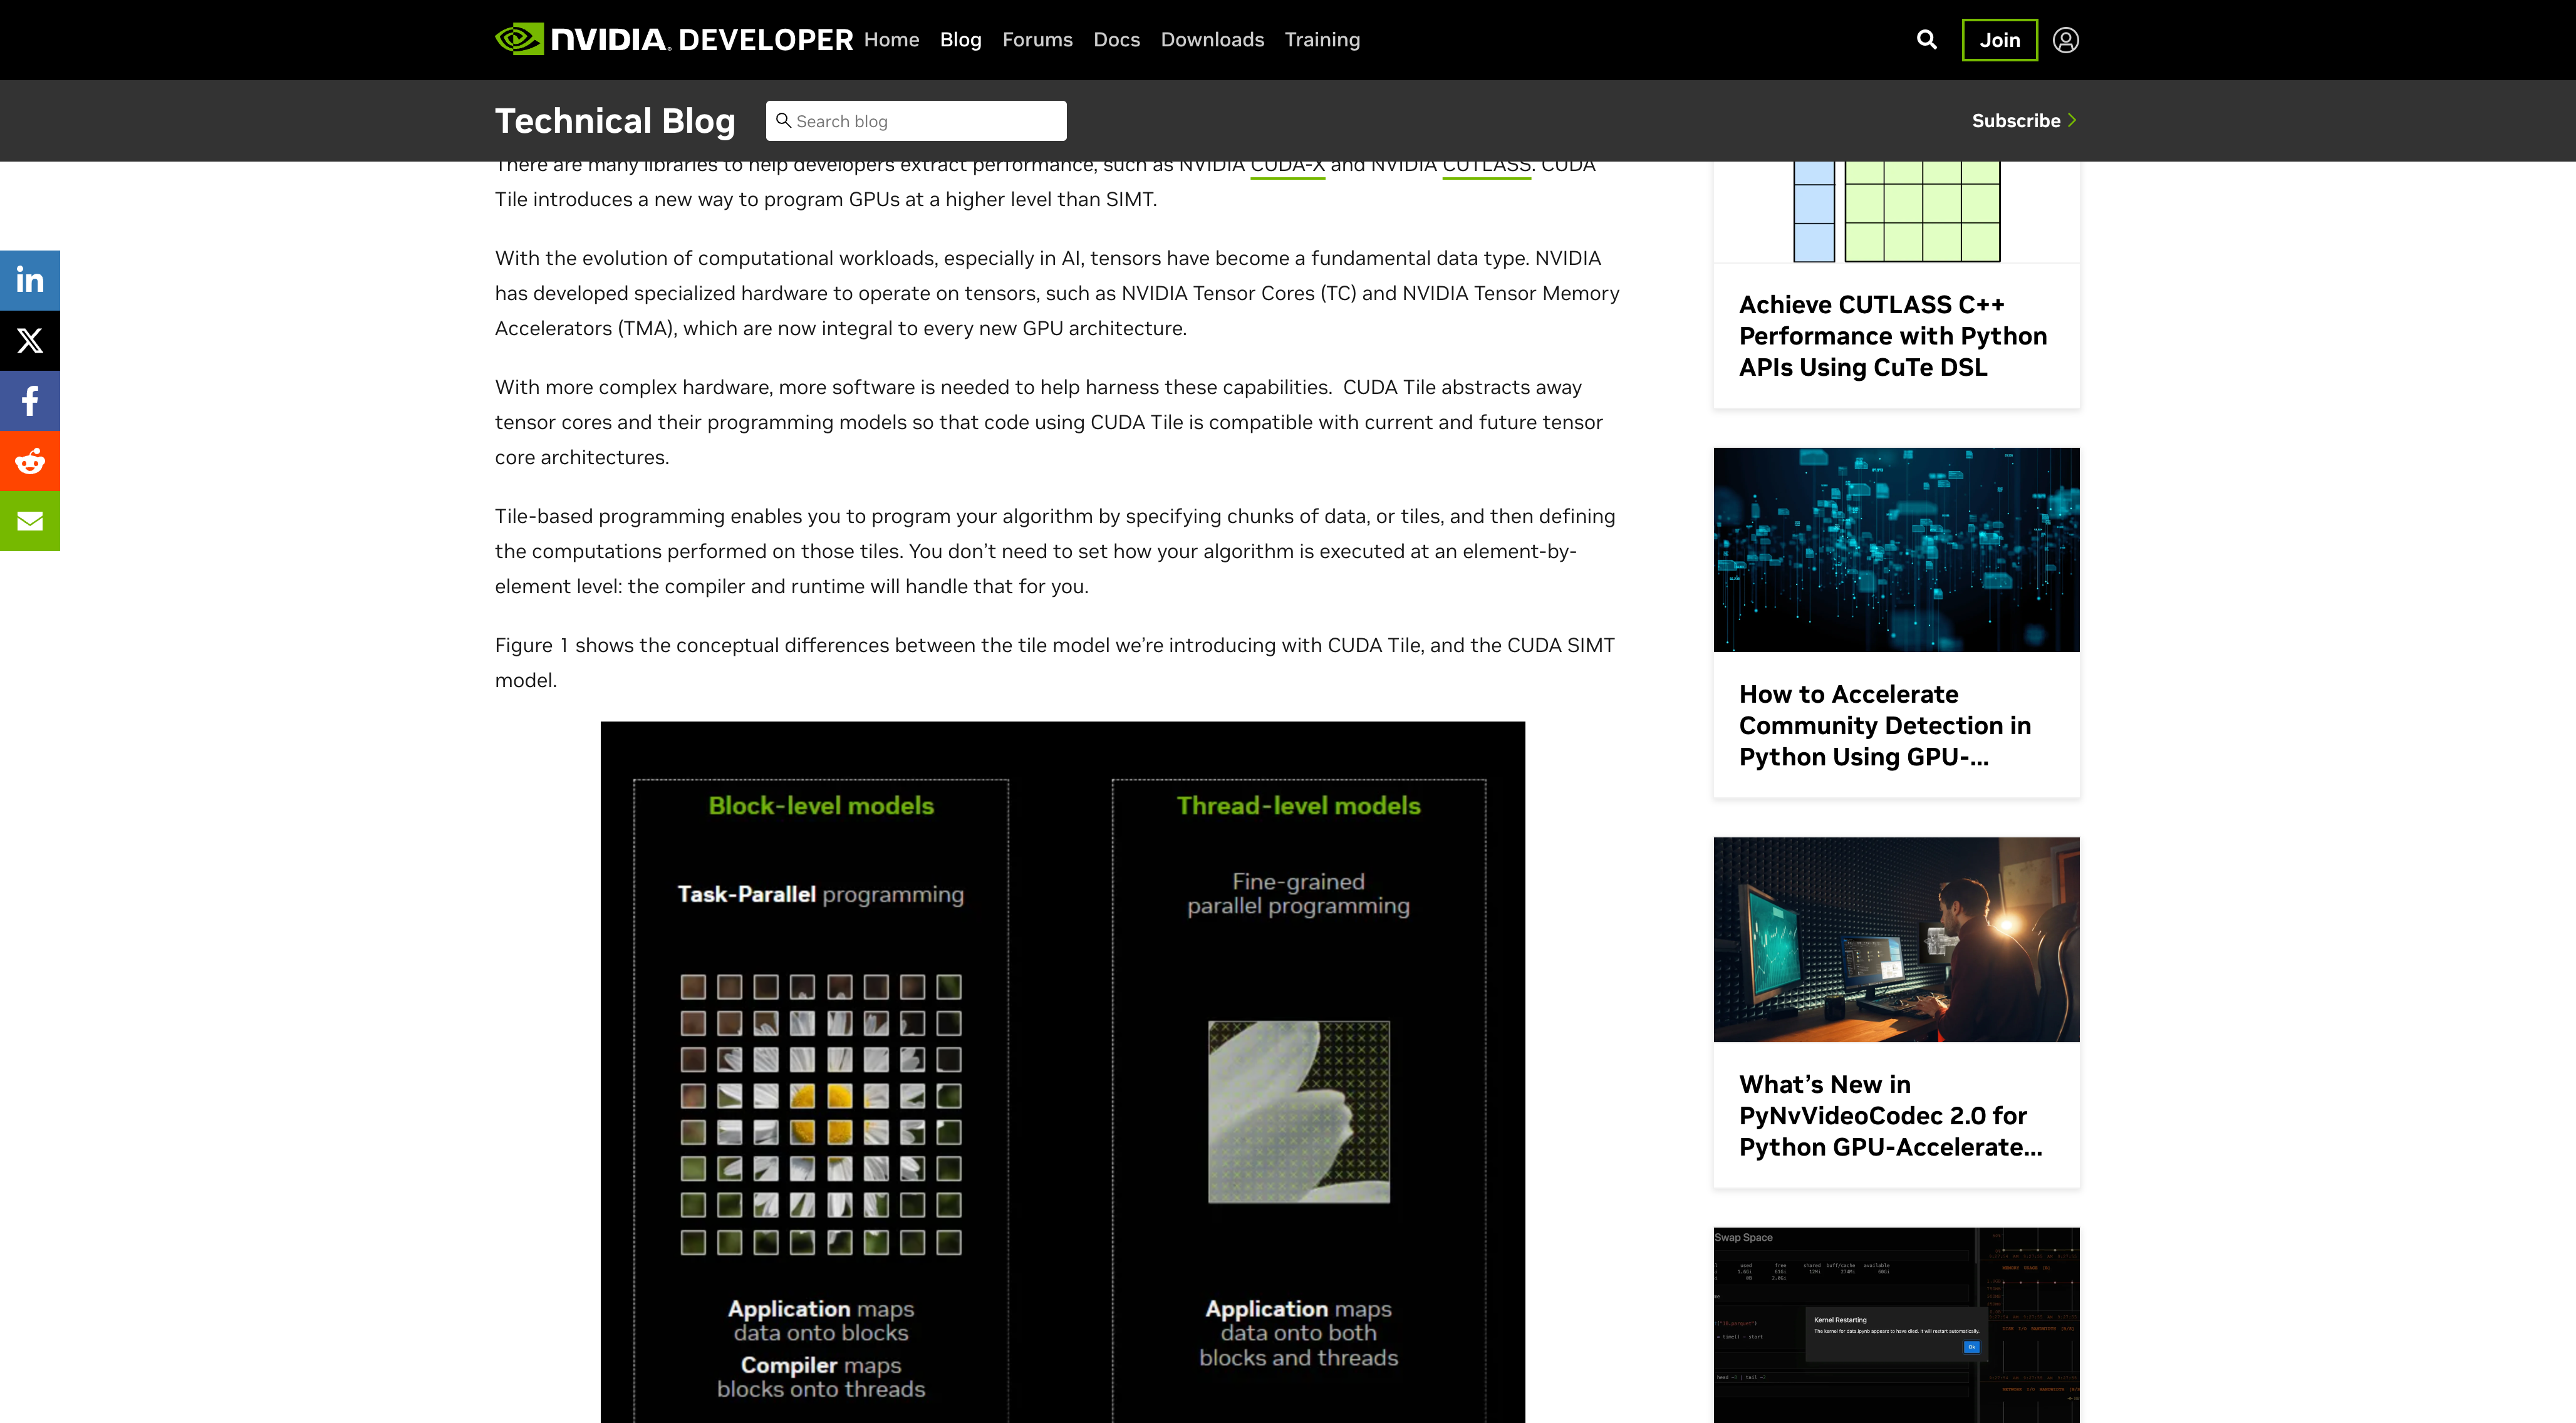Expand the Subscribe chevron
This screenshot has width=2576, height=1423.
(2072, 120)
